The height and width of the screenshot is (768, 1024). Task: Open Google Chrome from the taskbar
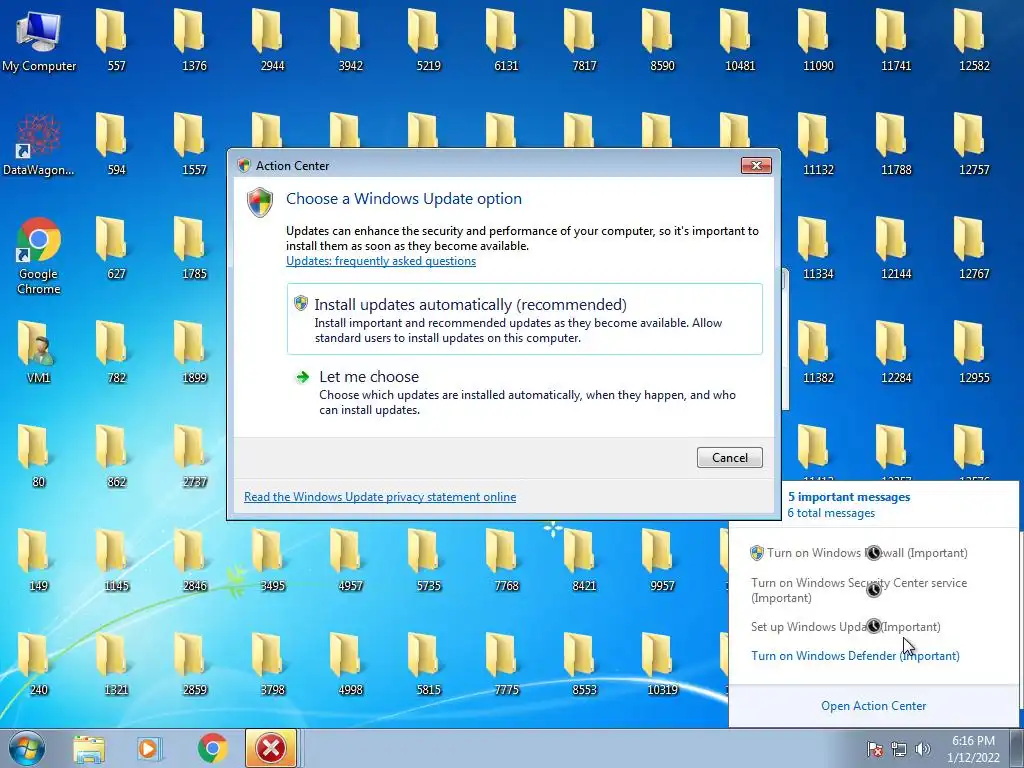click(212, 748)
